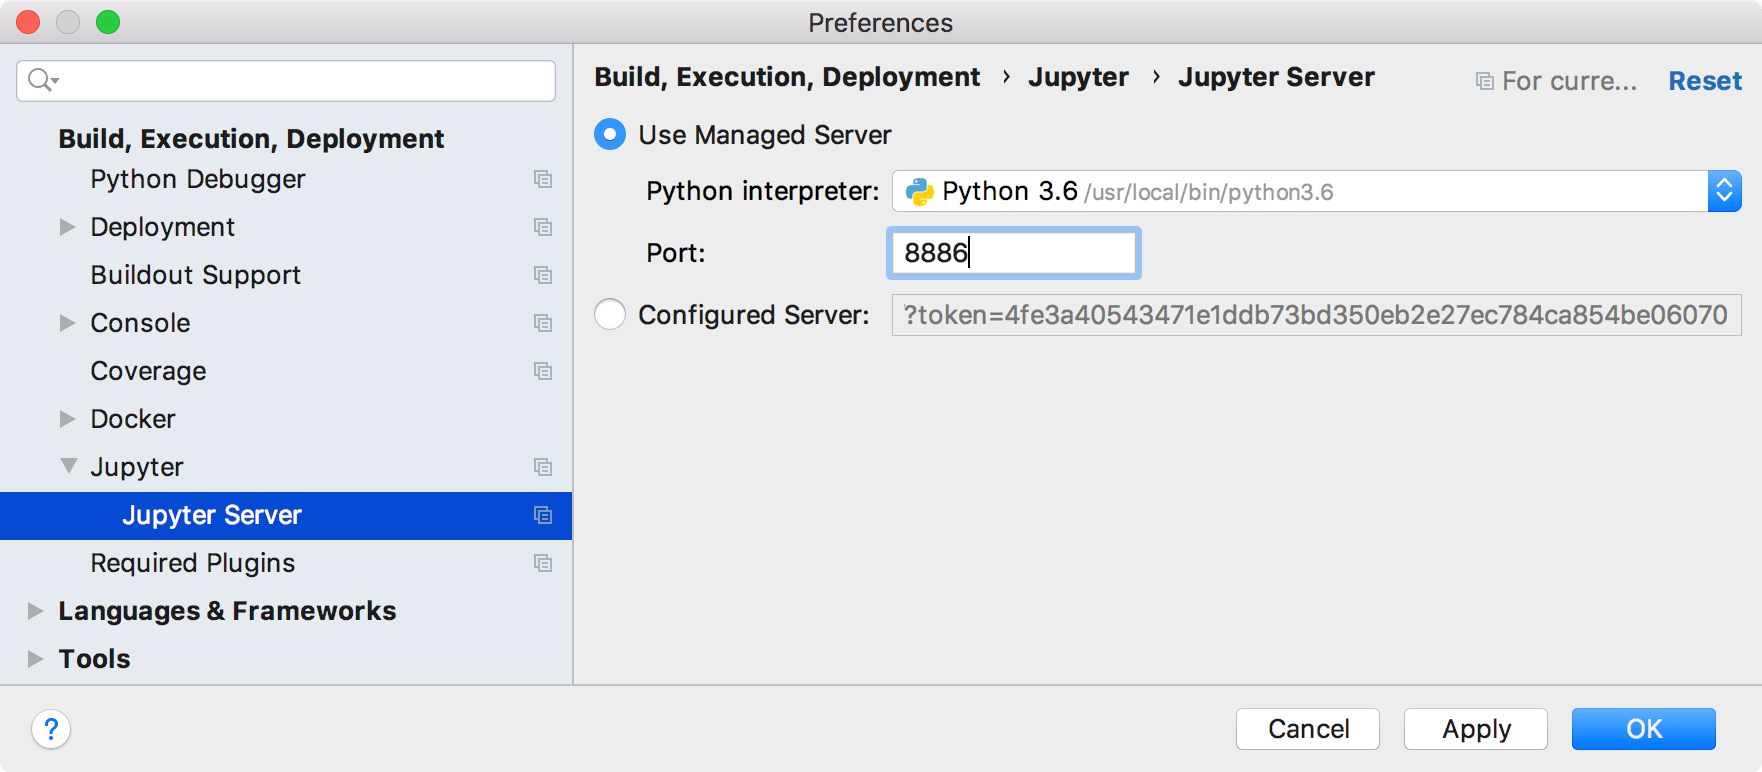Click the 'Port:' label text
The height and width of the screenshot is (772, 1762).
(x=676, y=253)
